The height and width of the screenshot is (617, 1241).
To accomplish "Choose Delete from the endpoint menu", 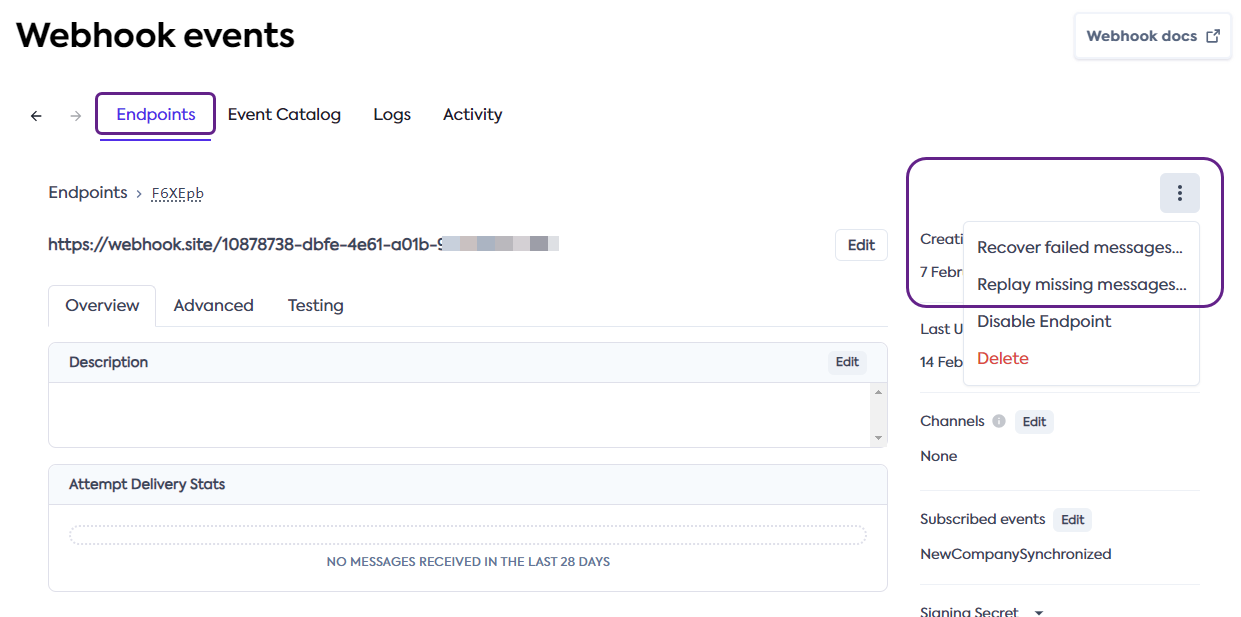I will click(x=1002, y=359).
